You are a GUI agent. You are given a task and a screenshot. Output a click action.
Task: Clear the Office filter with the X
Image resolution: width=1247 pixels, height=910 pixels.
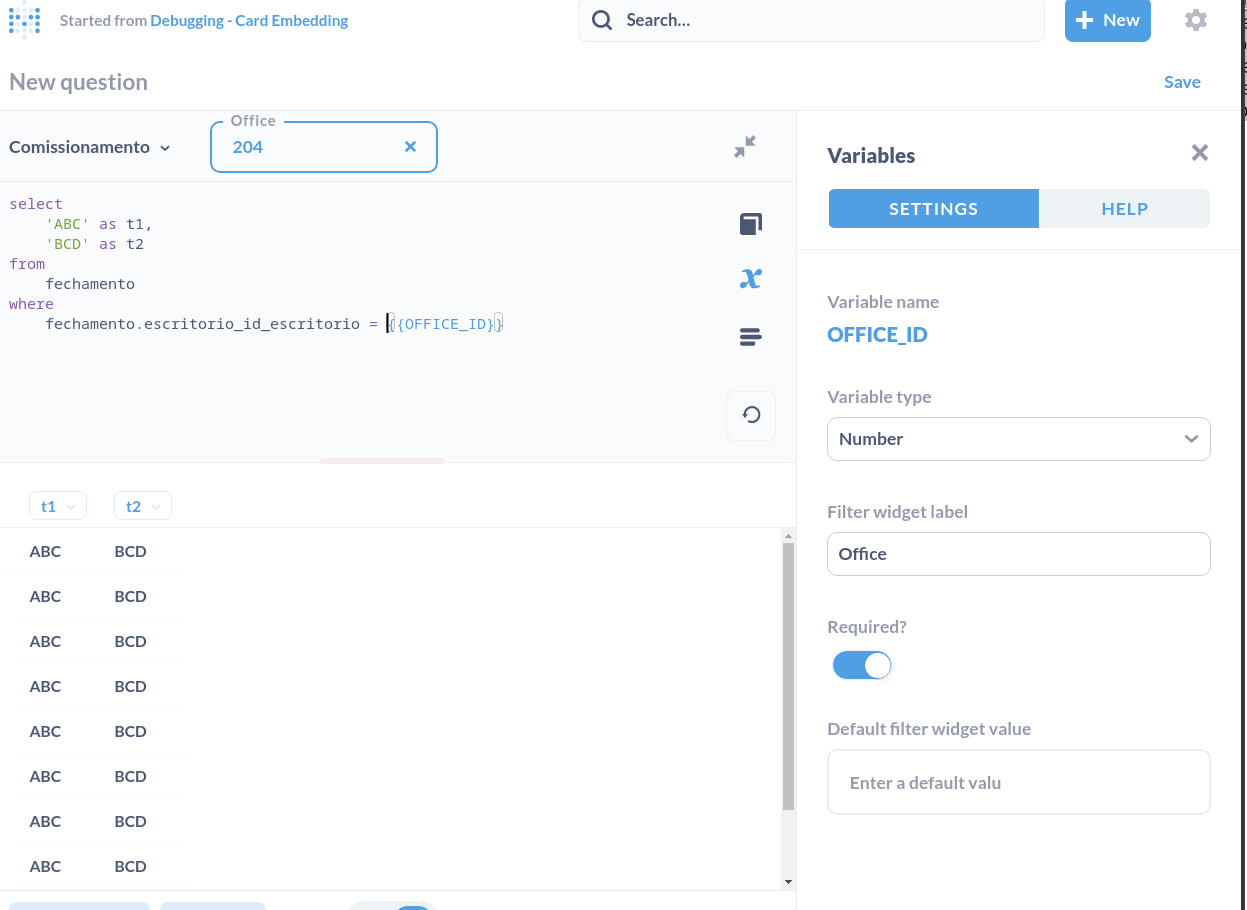[x=410, y=146]
